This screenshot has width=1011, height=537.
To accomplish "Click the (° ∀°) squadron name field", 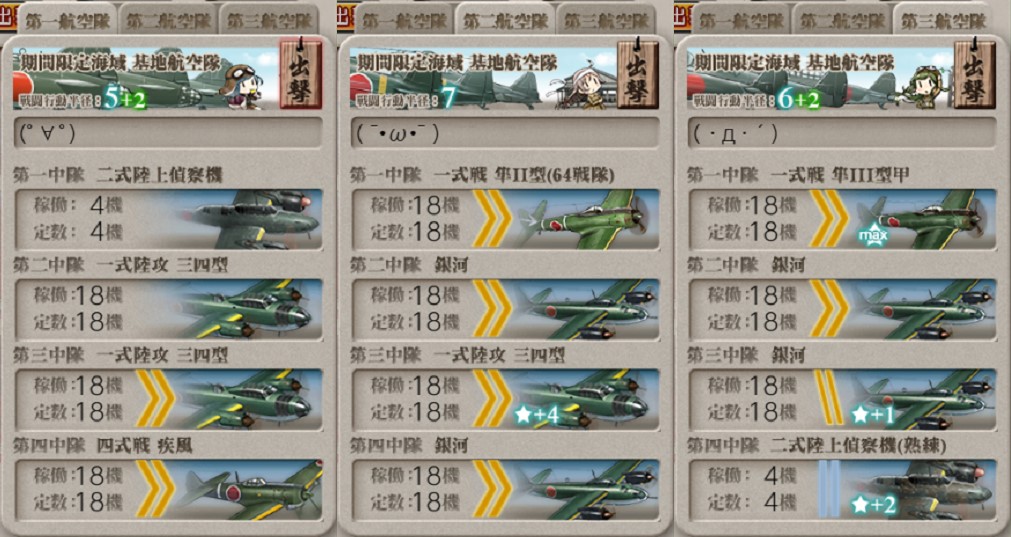I will click(168, 133).
